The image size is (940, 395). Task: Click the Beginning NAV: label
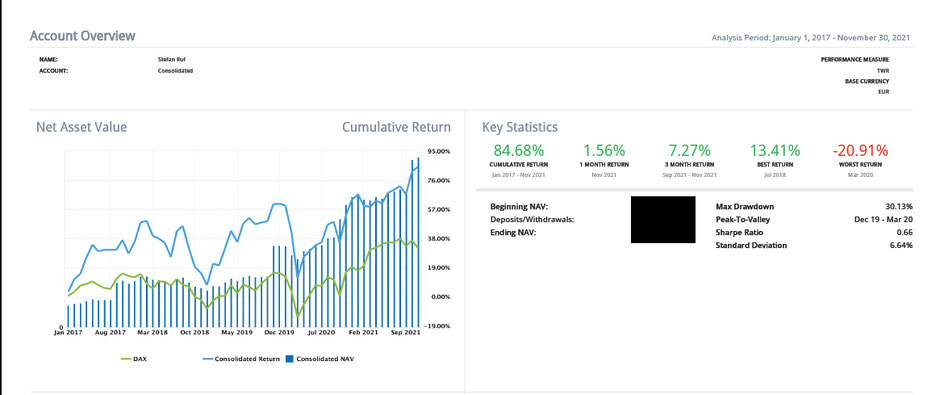coord(519,207)
